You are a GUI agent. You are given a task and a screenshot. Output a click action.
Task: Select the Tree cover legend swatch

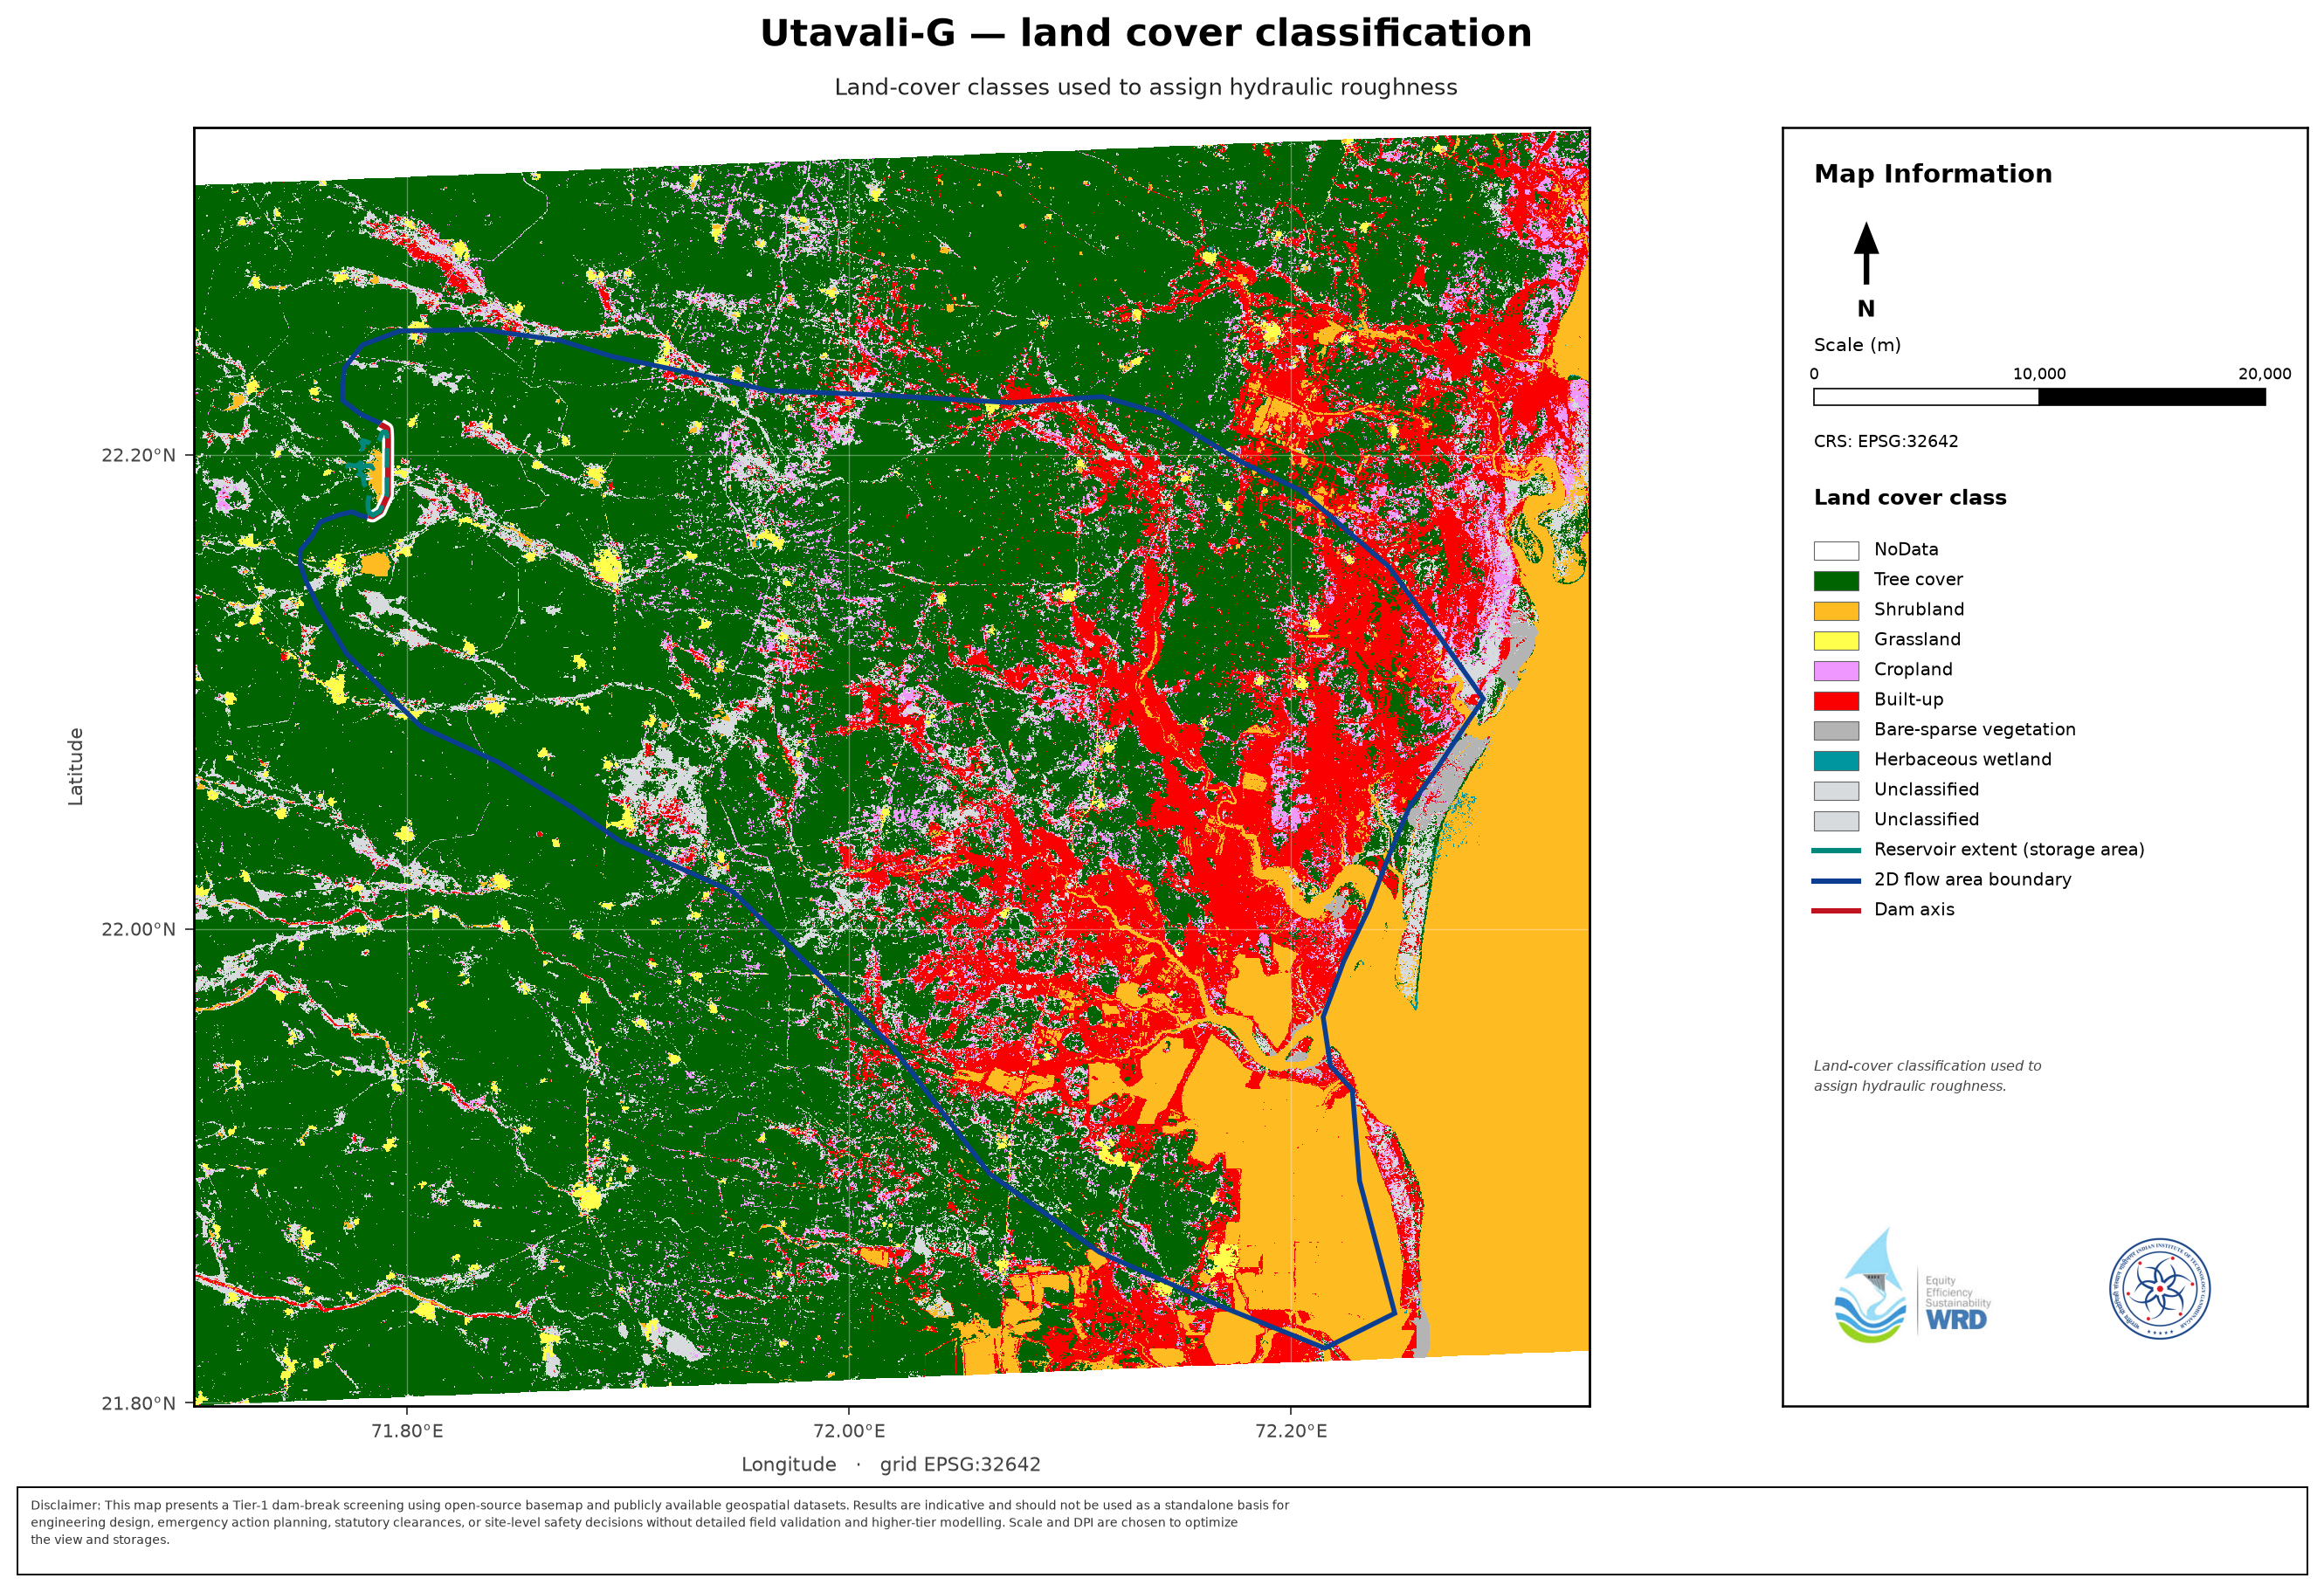click(1836, 581)
